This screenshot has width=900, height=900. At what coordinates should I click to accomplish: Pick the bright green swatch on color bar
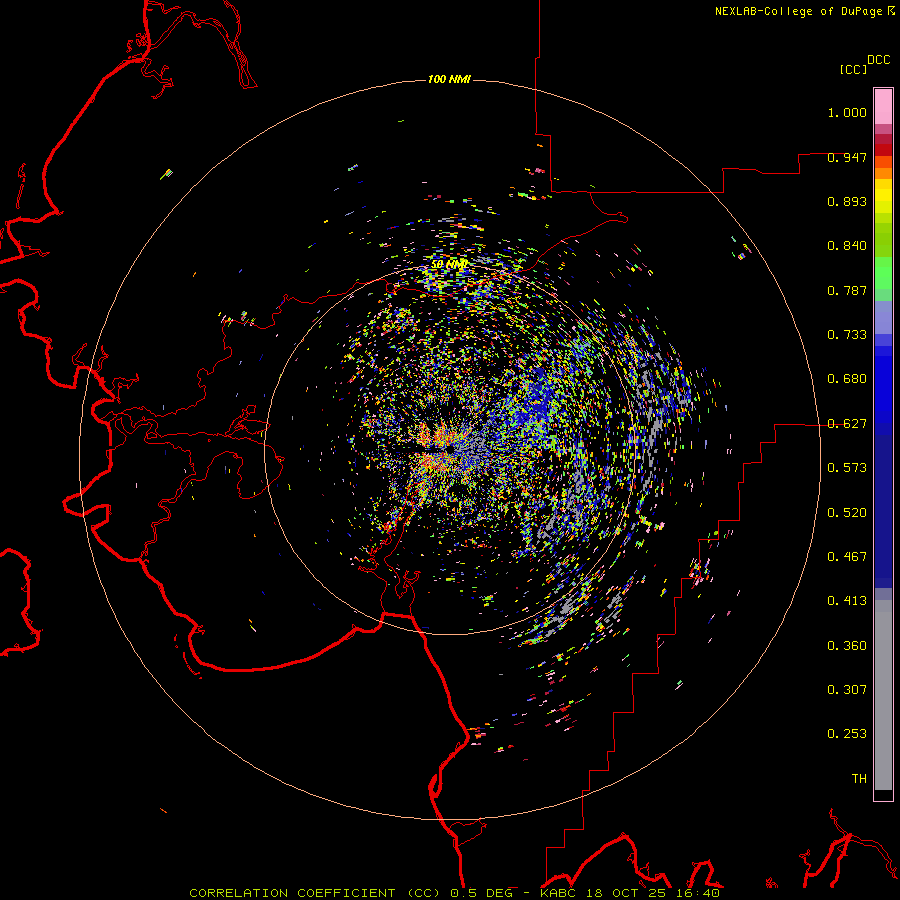(883, 273)
